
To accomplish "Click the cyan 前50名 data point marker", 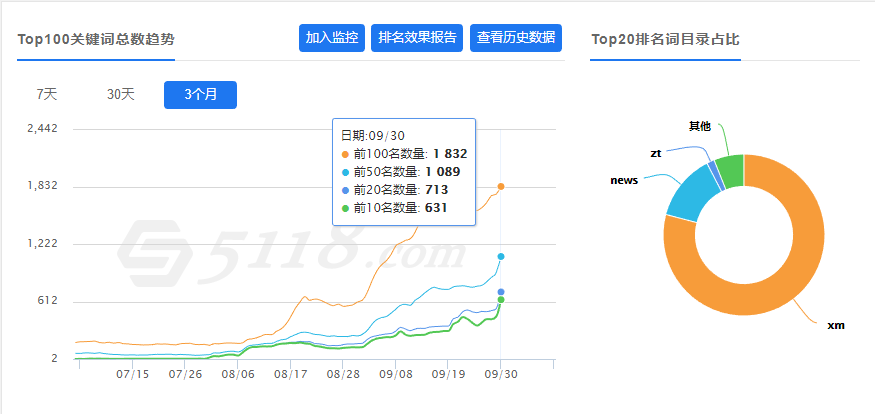I will pos(501,257).
